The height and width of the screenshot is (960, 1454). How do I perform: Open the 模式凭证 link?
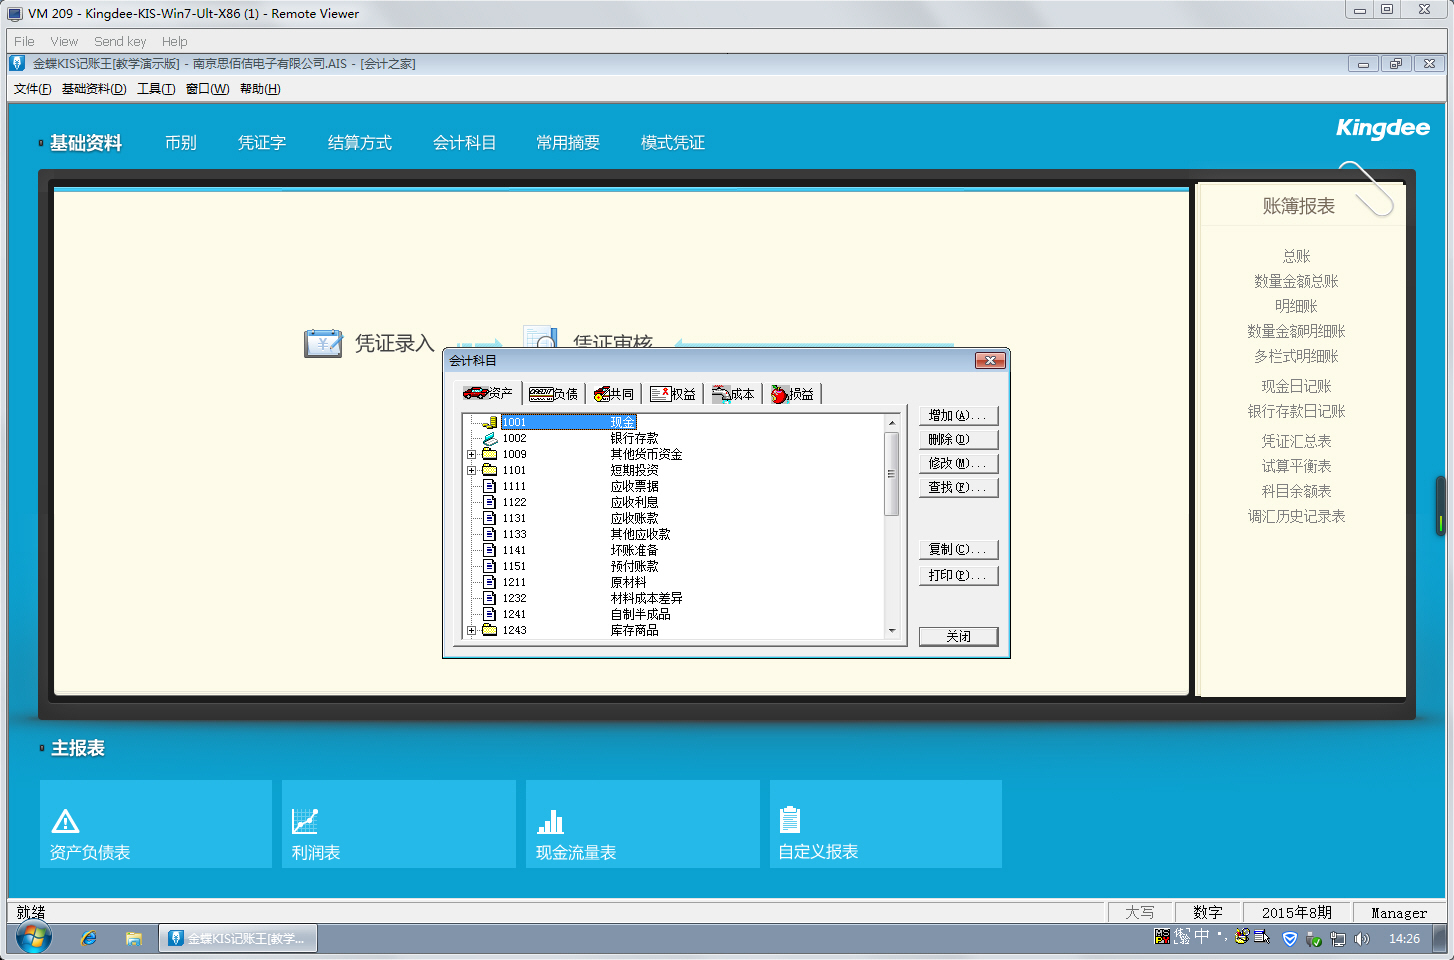(x=673, y=143)
